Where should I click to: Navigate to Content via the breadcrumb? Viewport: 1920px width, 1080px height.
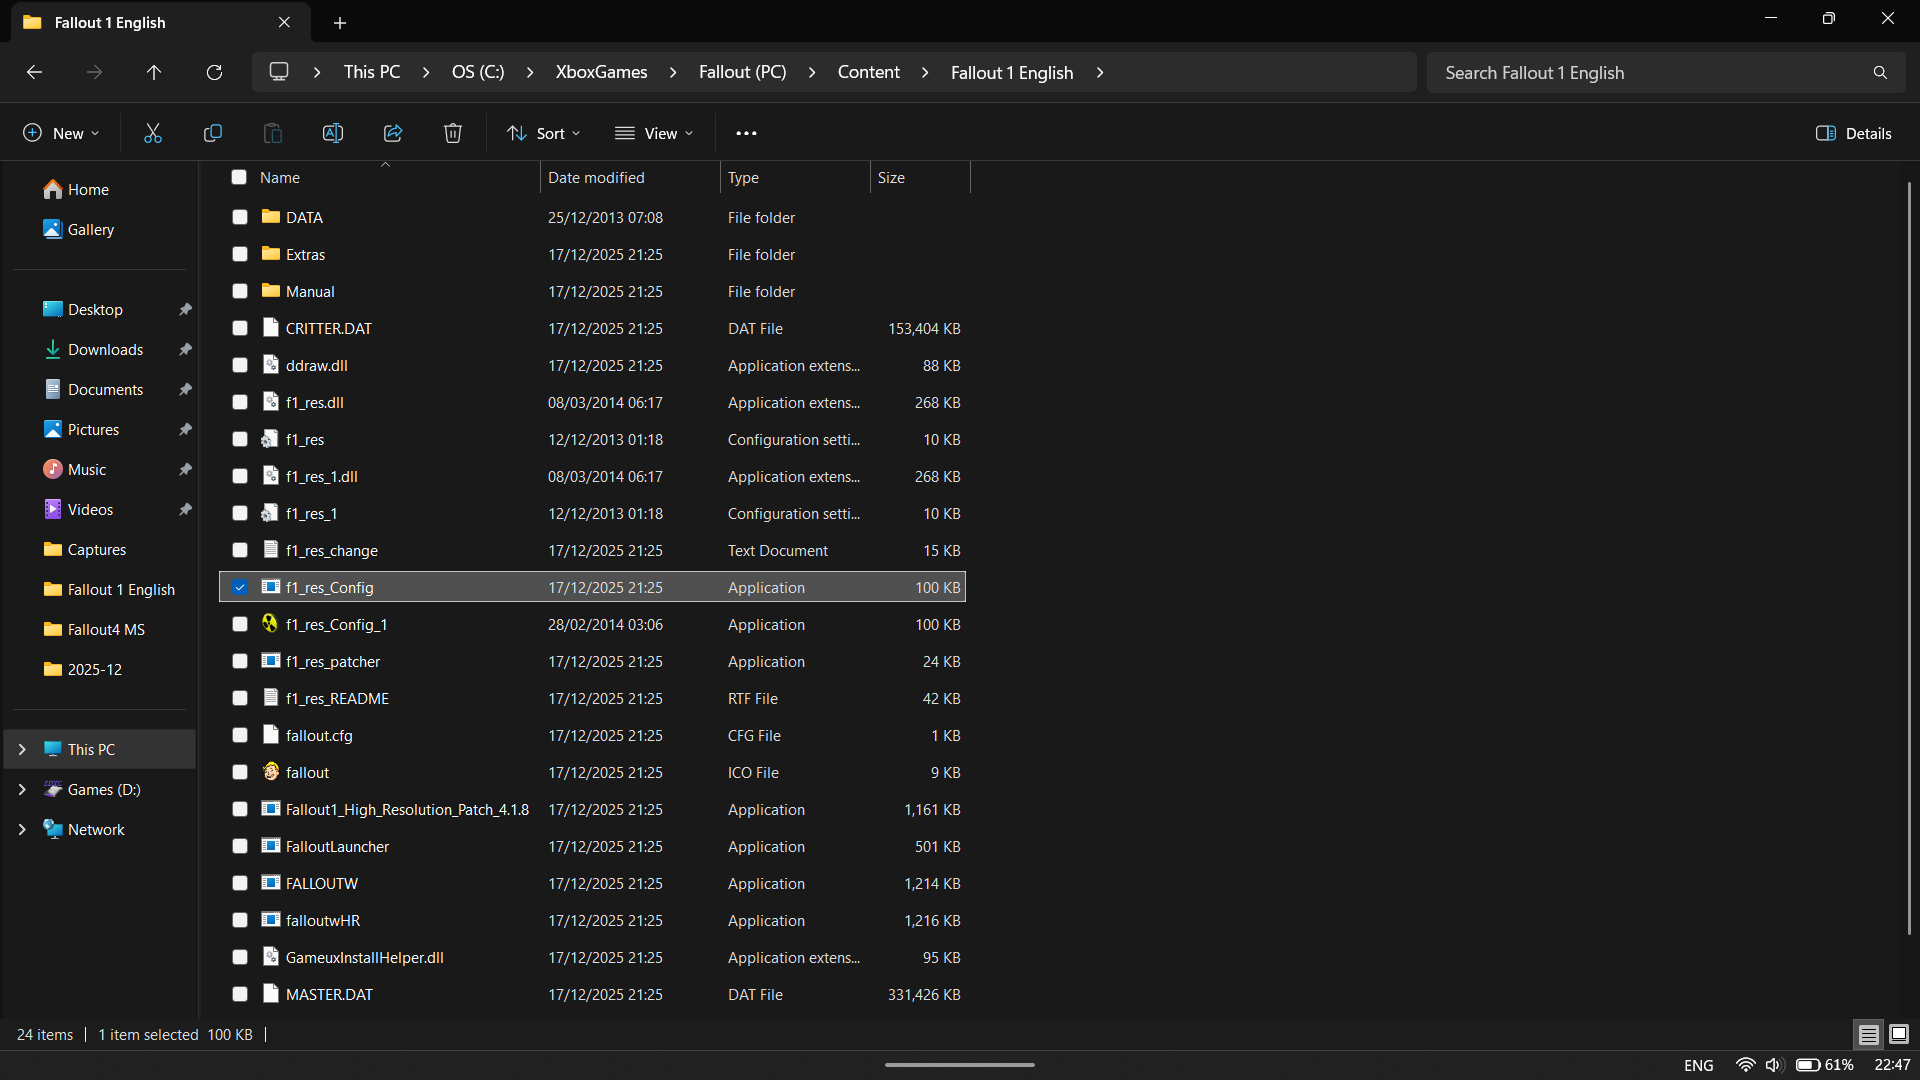point(867,72)
